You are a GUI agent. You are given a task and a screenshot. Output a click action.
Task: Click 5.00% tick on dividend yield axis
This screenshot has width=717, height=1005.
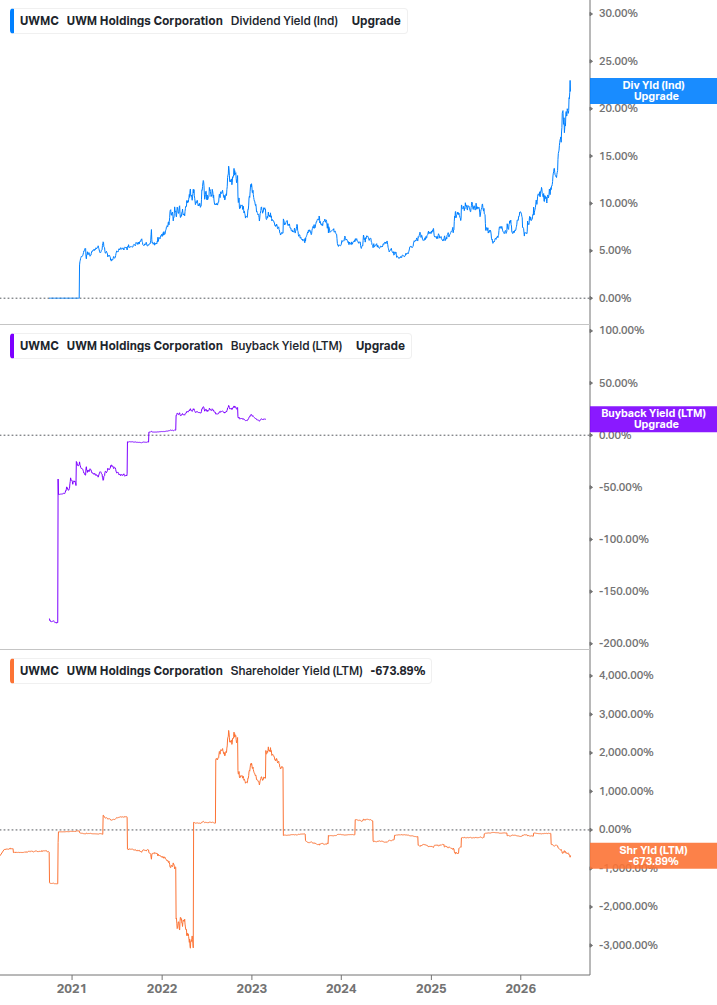coord(615,250)
